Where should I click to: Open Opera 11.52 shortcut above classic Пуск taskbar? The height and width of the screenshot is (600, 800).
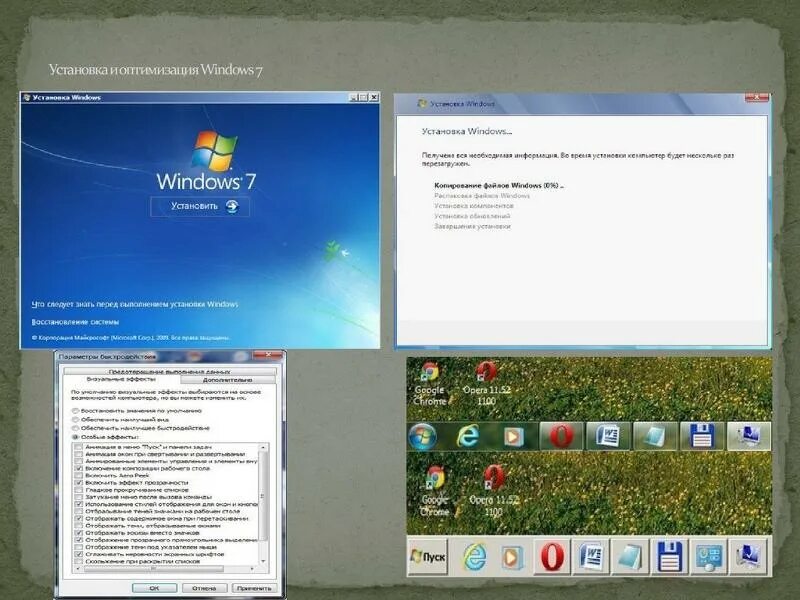click(x=494, y=491)
